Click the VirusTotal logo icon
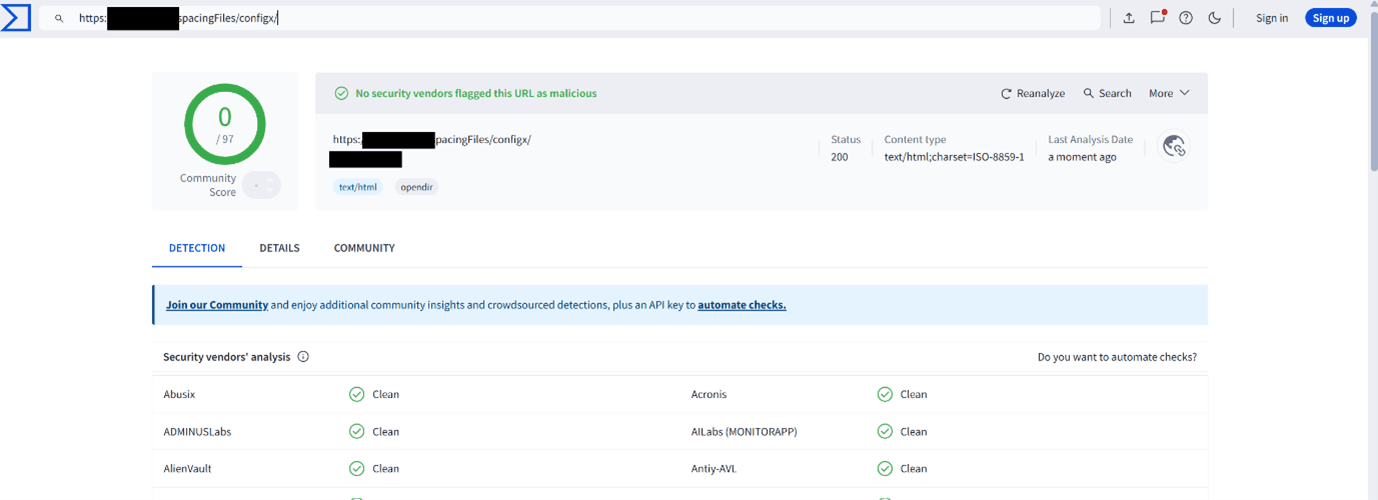Viewport: 1378px width, 500px height. (15, 18)
